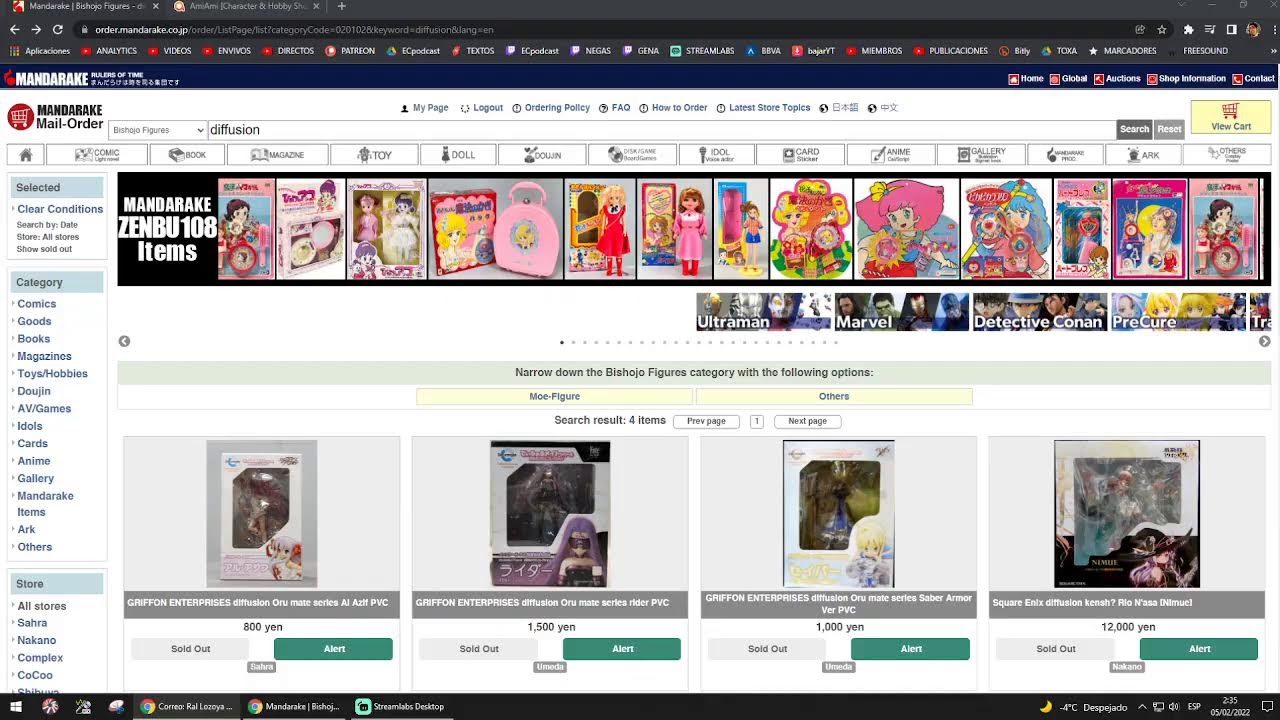Open the Detective Conan banner
The width and height of the screenshot is (1280, 720).
1040,312
